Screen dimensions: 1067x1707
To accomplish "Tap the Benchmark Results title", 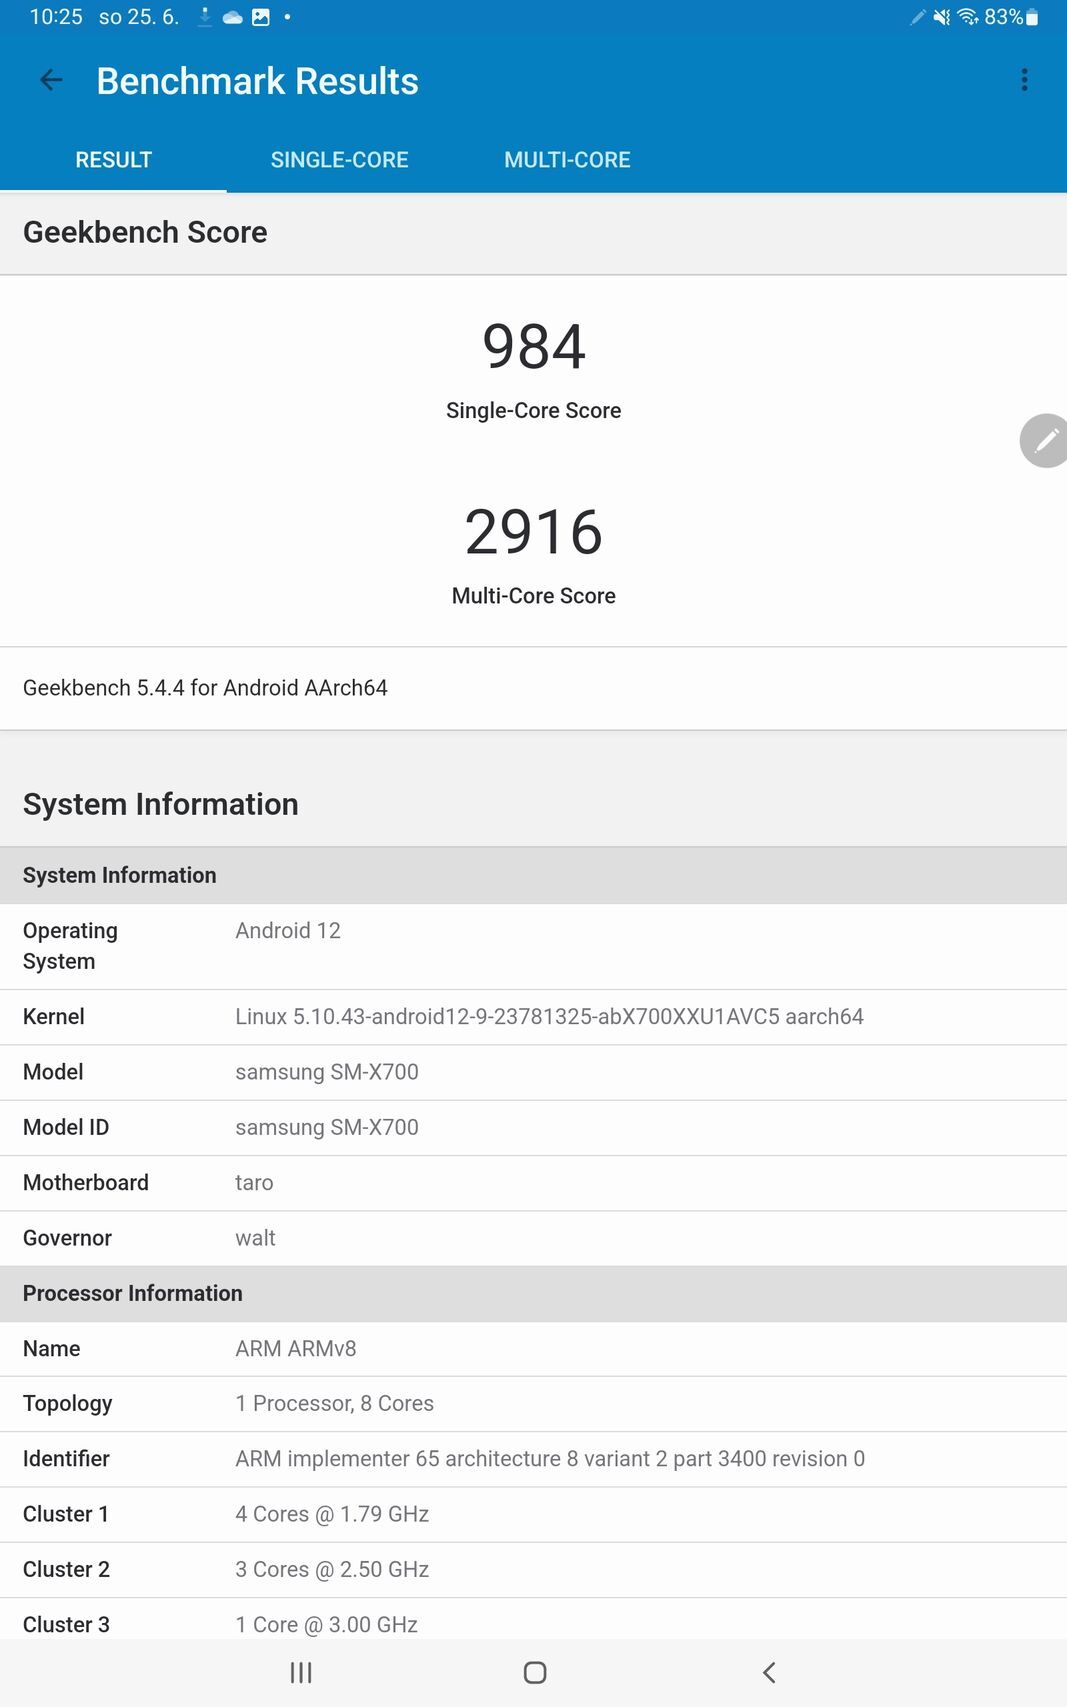I will (x=257, y=81).
